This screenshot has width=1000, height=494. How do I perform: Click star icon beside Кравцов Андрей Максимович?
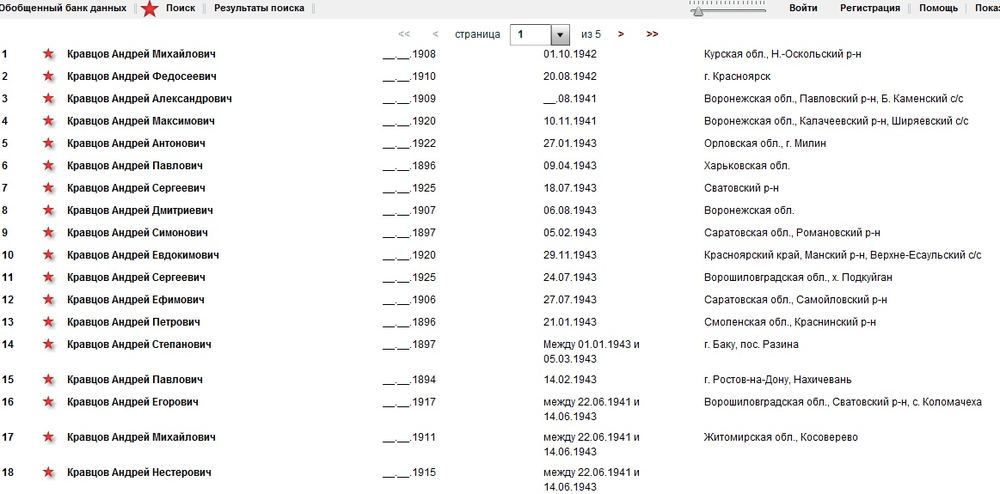tap(47, 121)
